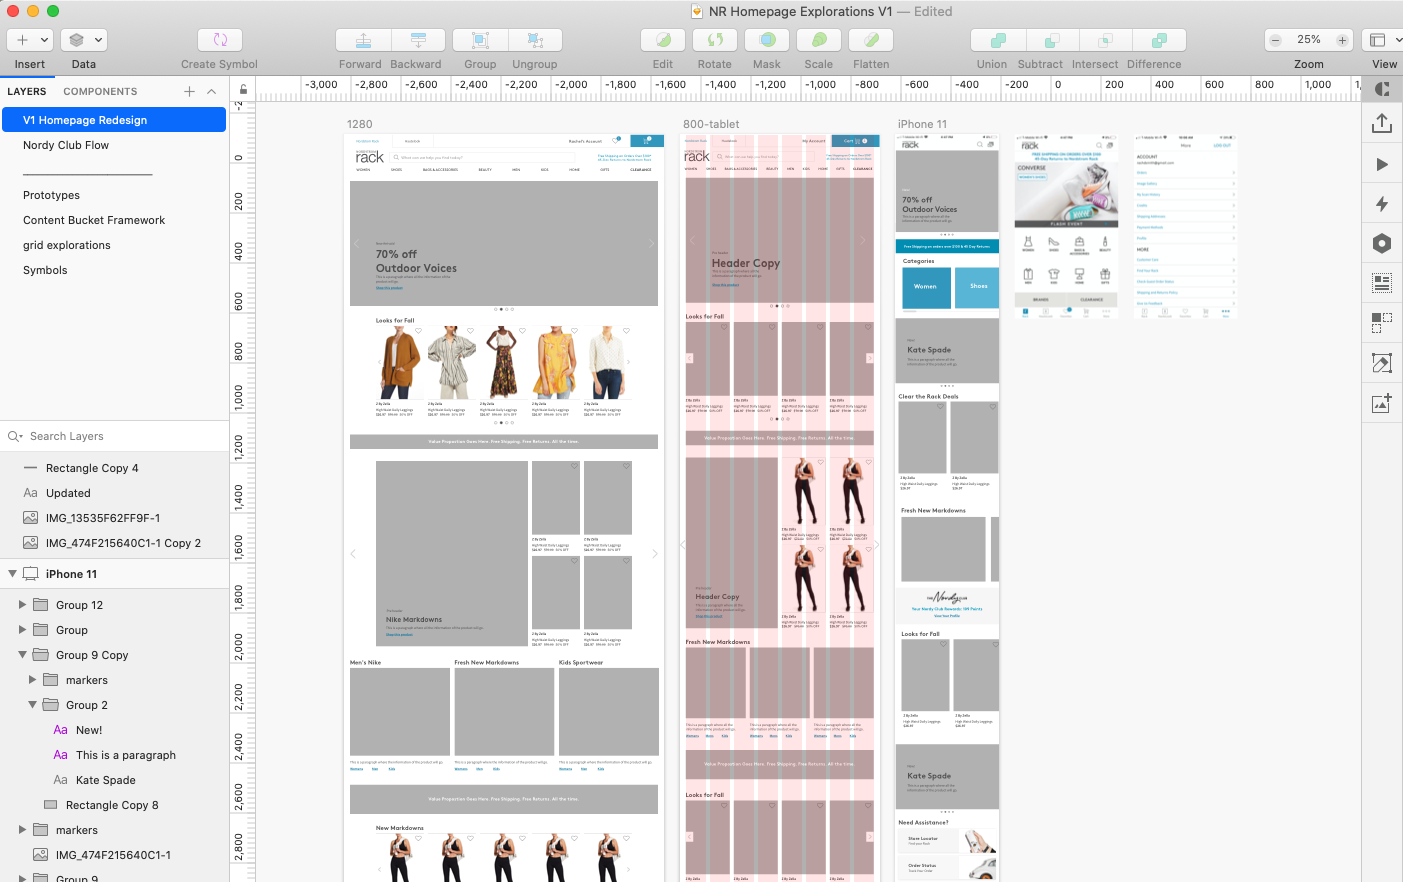Click the Edit vector toolbar icon
The image size is (1403, 882).
[x=662, y=40]
